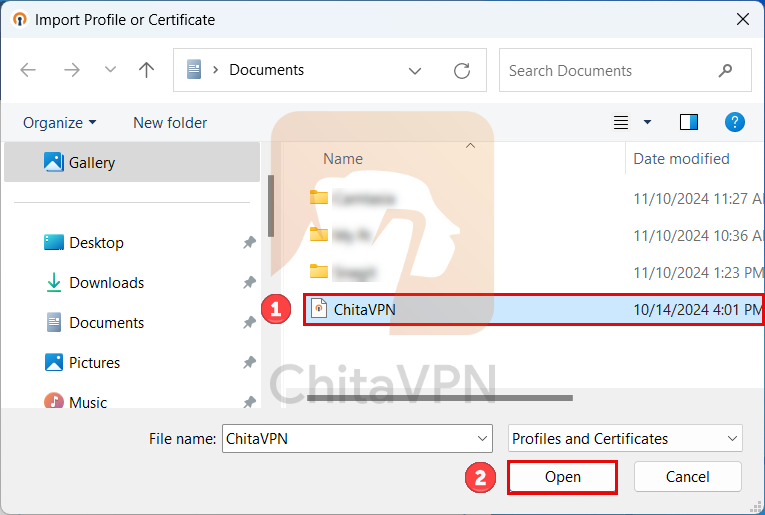Select the ChitaVPN profile file

click(364, 310)
